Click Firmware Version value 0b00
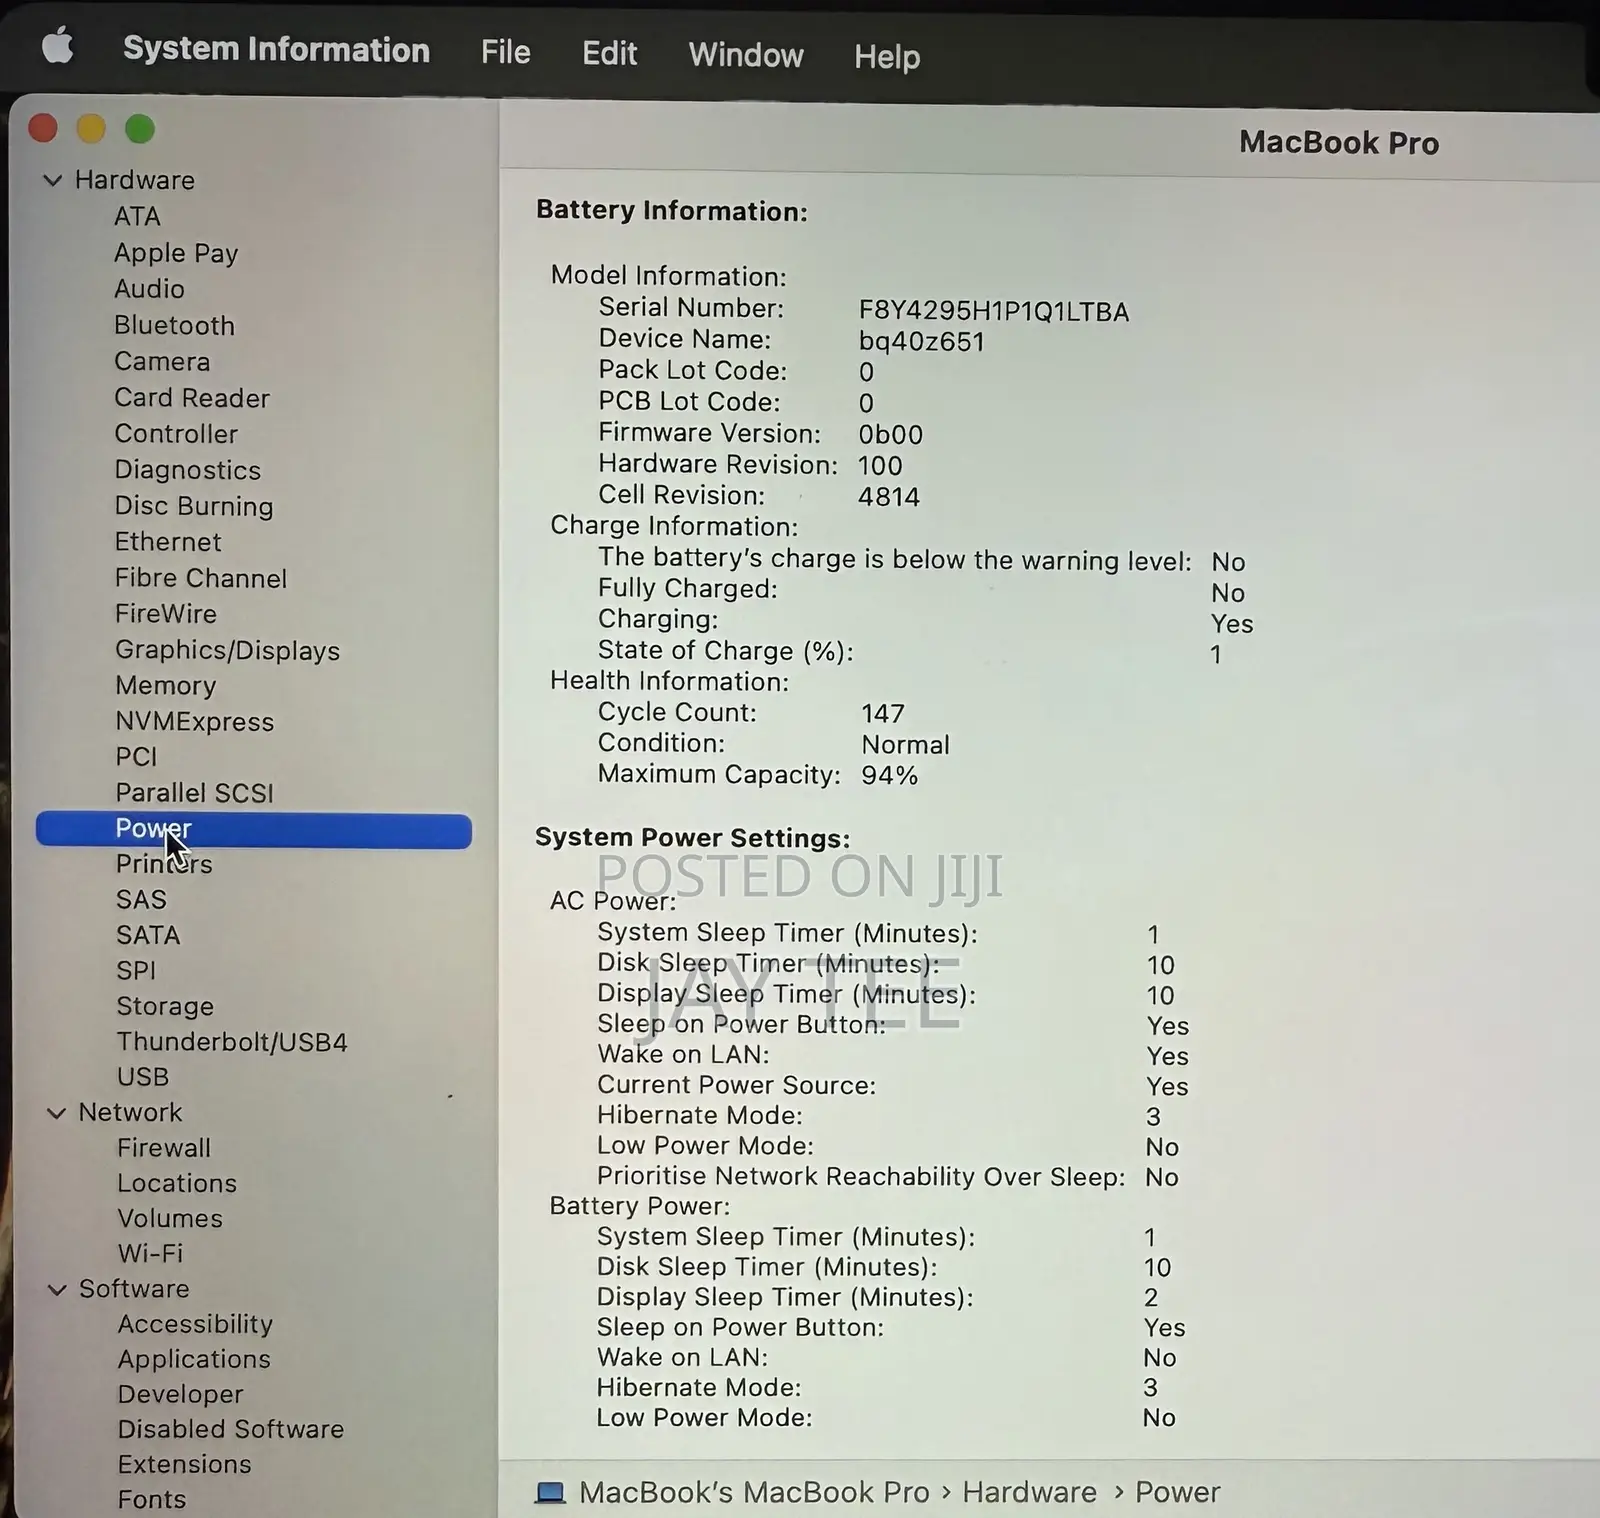Viewport: 1600px width, 1518px height. [891, 435]
